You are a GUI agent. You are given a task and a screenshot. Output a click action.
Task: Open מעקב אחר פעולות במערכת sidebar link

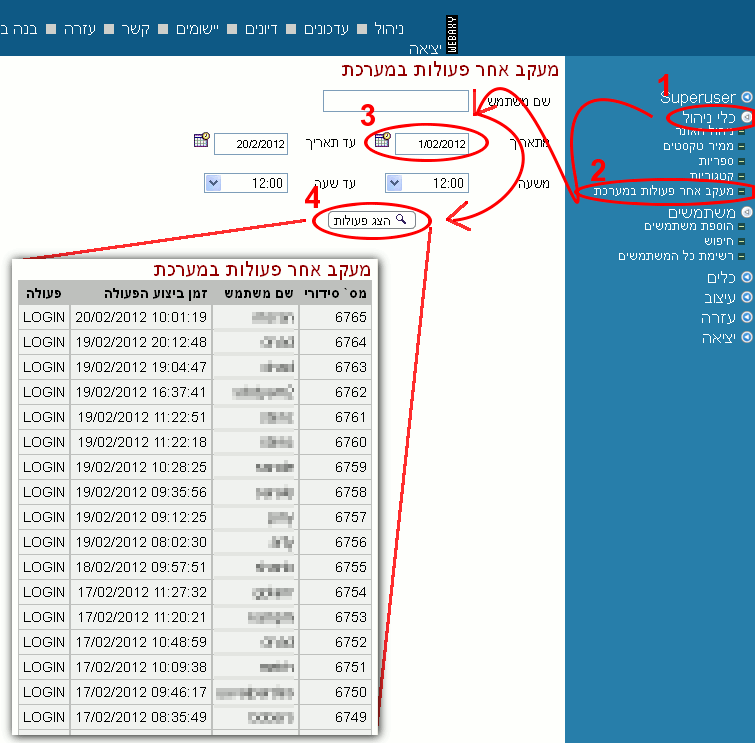tap(664, 191)
